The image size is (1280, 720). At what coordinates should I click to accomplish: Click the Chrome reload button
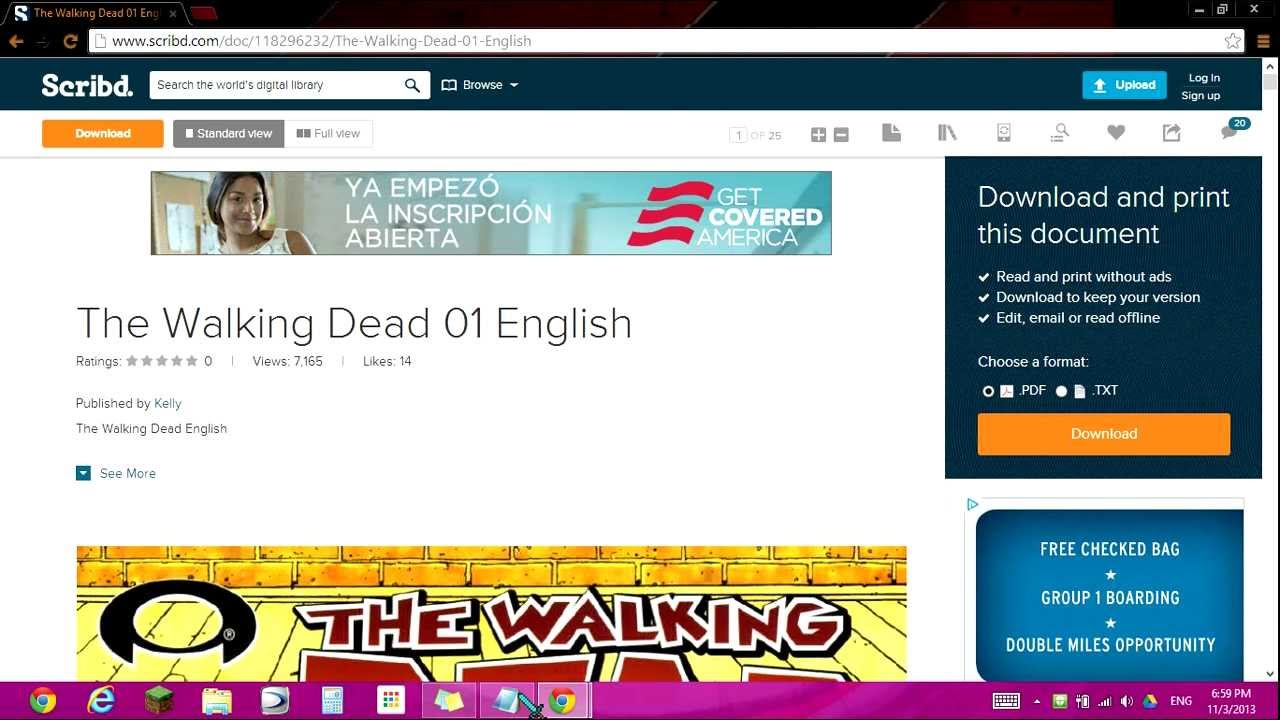point(70,41)
